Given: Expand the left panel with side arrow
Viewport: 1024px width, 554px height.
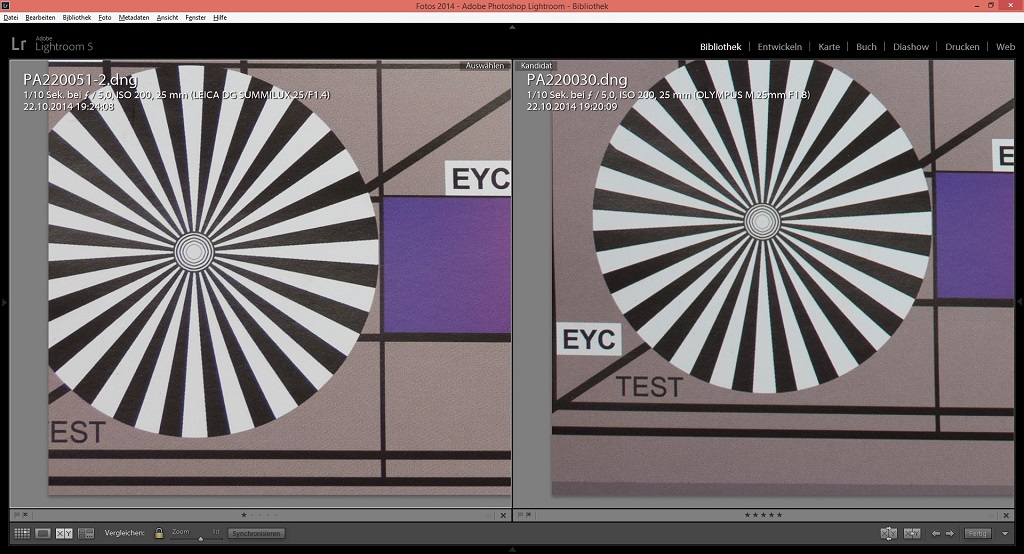Looking at the screenshot, I should point(4,301).
